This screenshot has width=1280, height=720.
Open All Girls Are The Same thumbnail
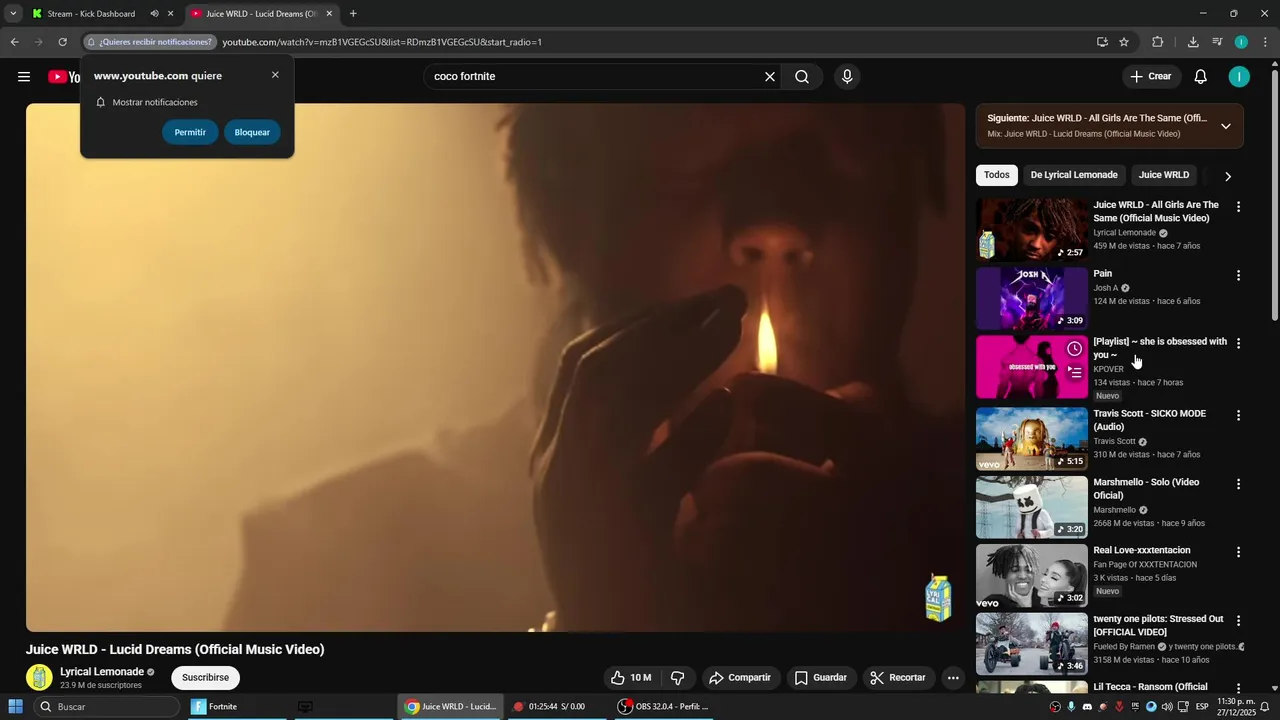click(1031, 230)
